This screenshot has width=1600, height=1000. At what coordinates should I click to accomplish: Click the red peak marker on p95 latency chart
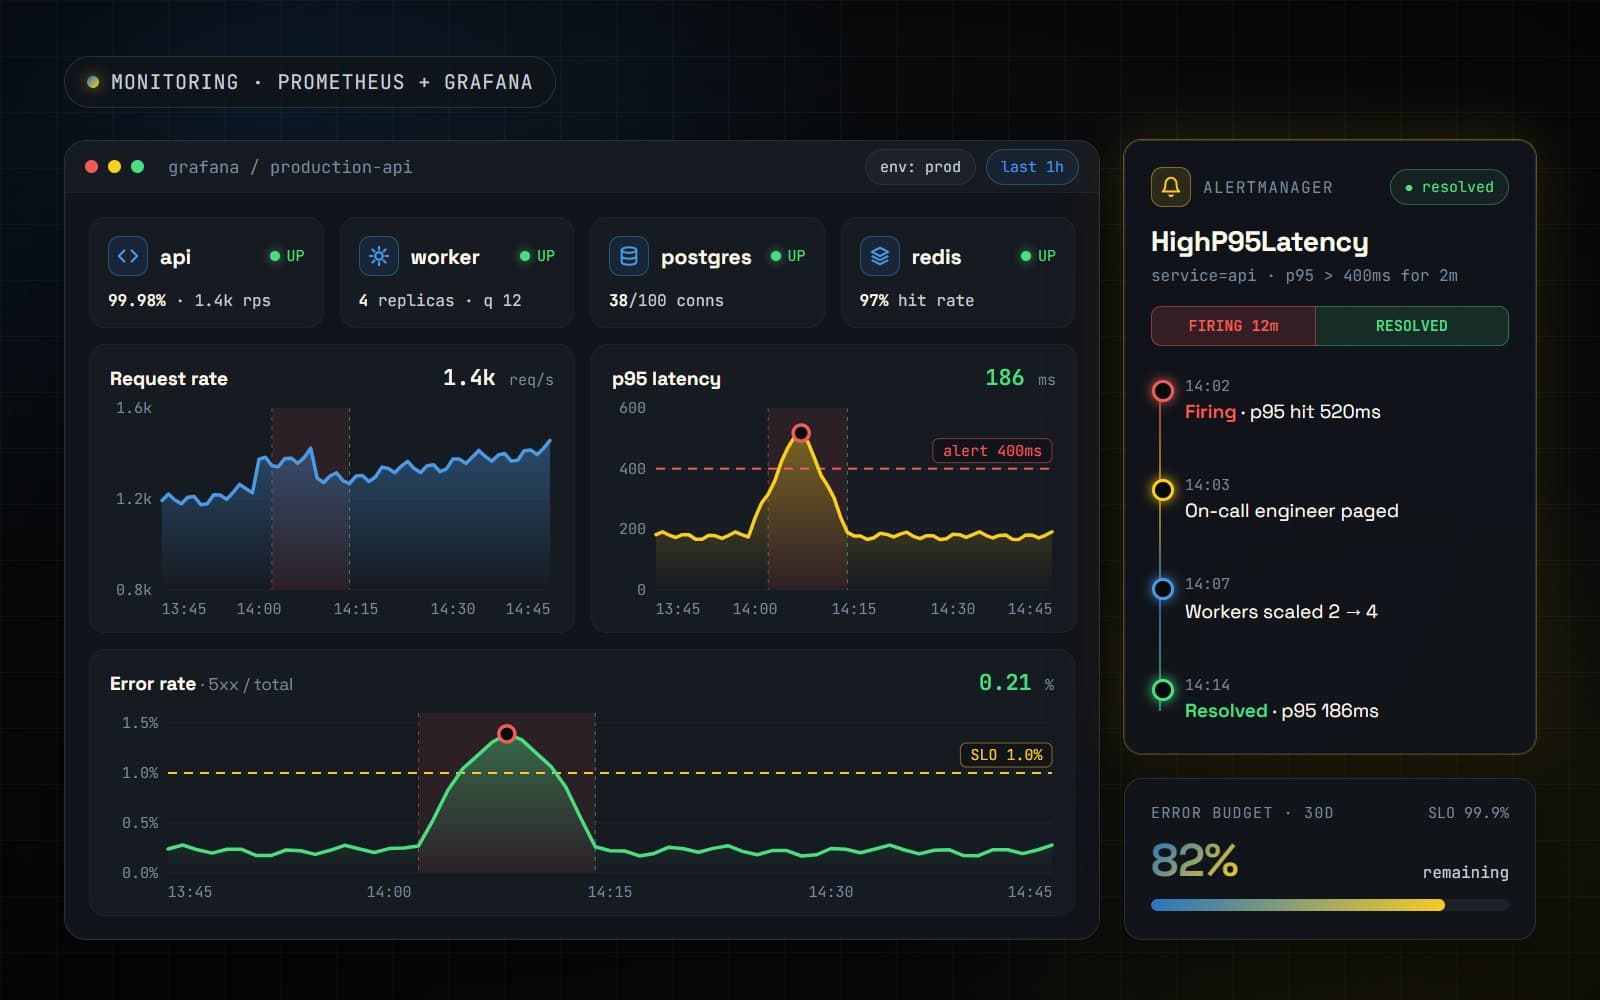[x=801, y=433]
